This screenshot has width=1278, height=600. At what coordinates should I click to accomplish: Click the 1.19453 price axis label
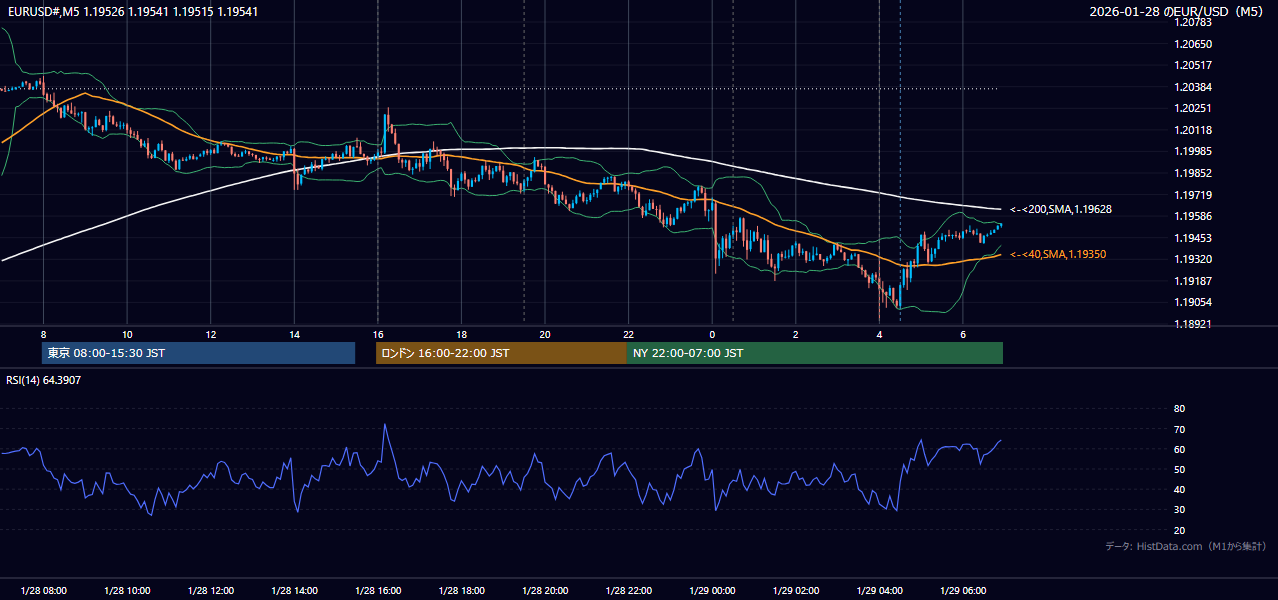pyautogui.click(x=1193, y=238)
